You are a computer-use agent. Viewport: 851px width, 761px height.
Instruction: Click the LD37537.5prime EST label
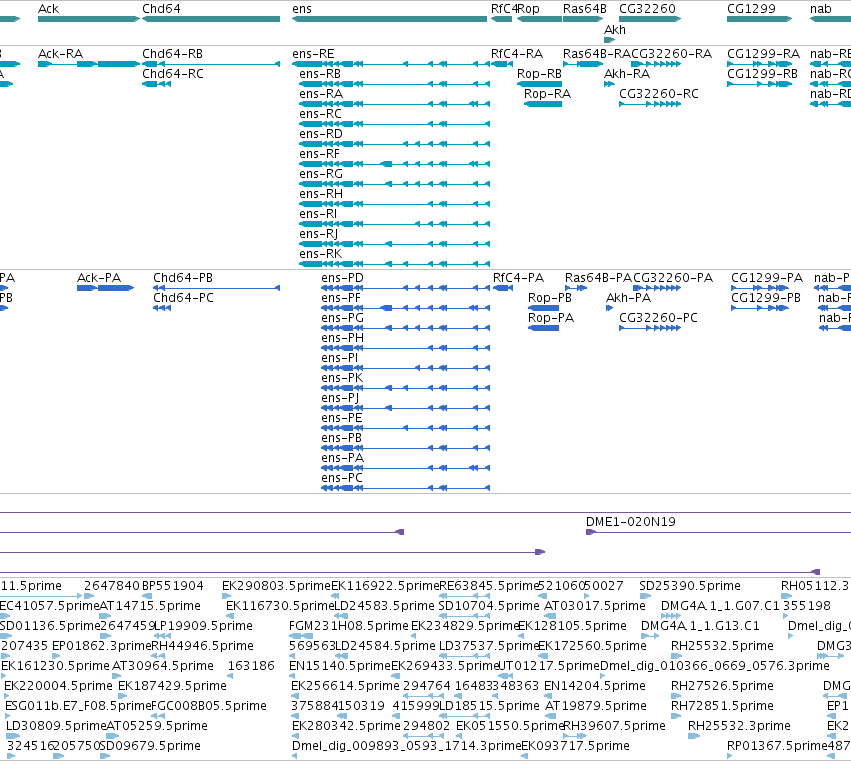(x=489, y=646)
